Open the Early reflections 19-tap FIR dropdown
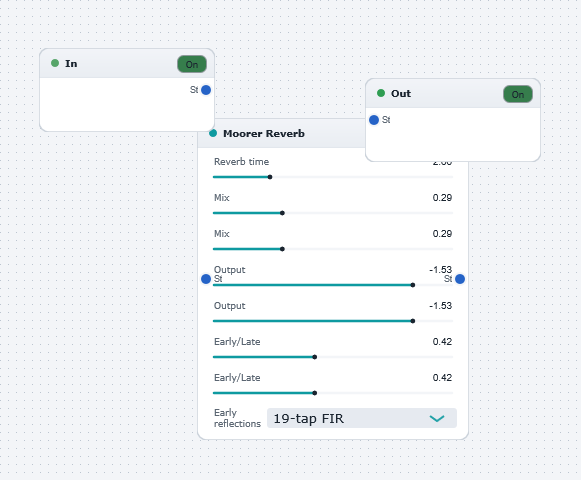Screen dimensions: 581x480 tap(362, 418)
